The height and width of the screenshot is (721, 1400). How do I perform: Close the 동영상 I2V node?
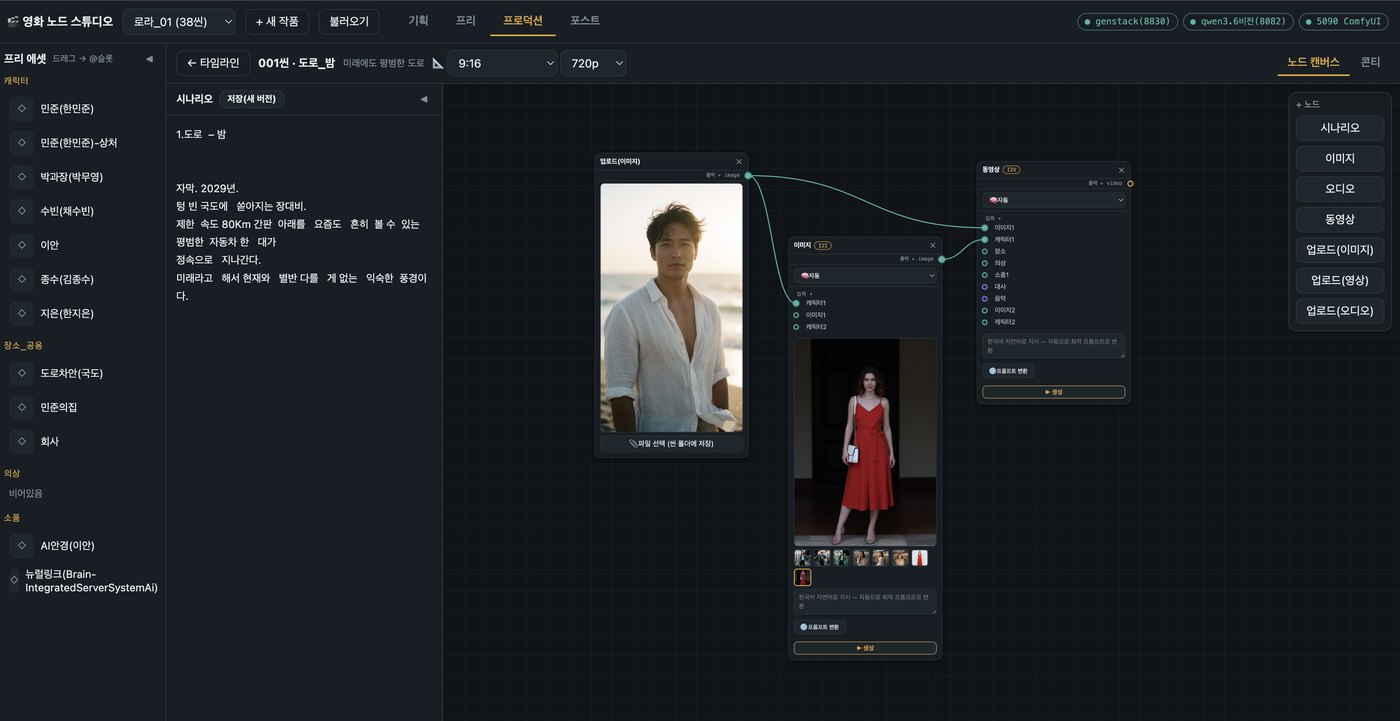pos(1122,169)
